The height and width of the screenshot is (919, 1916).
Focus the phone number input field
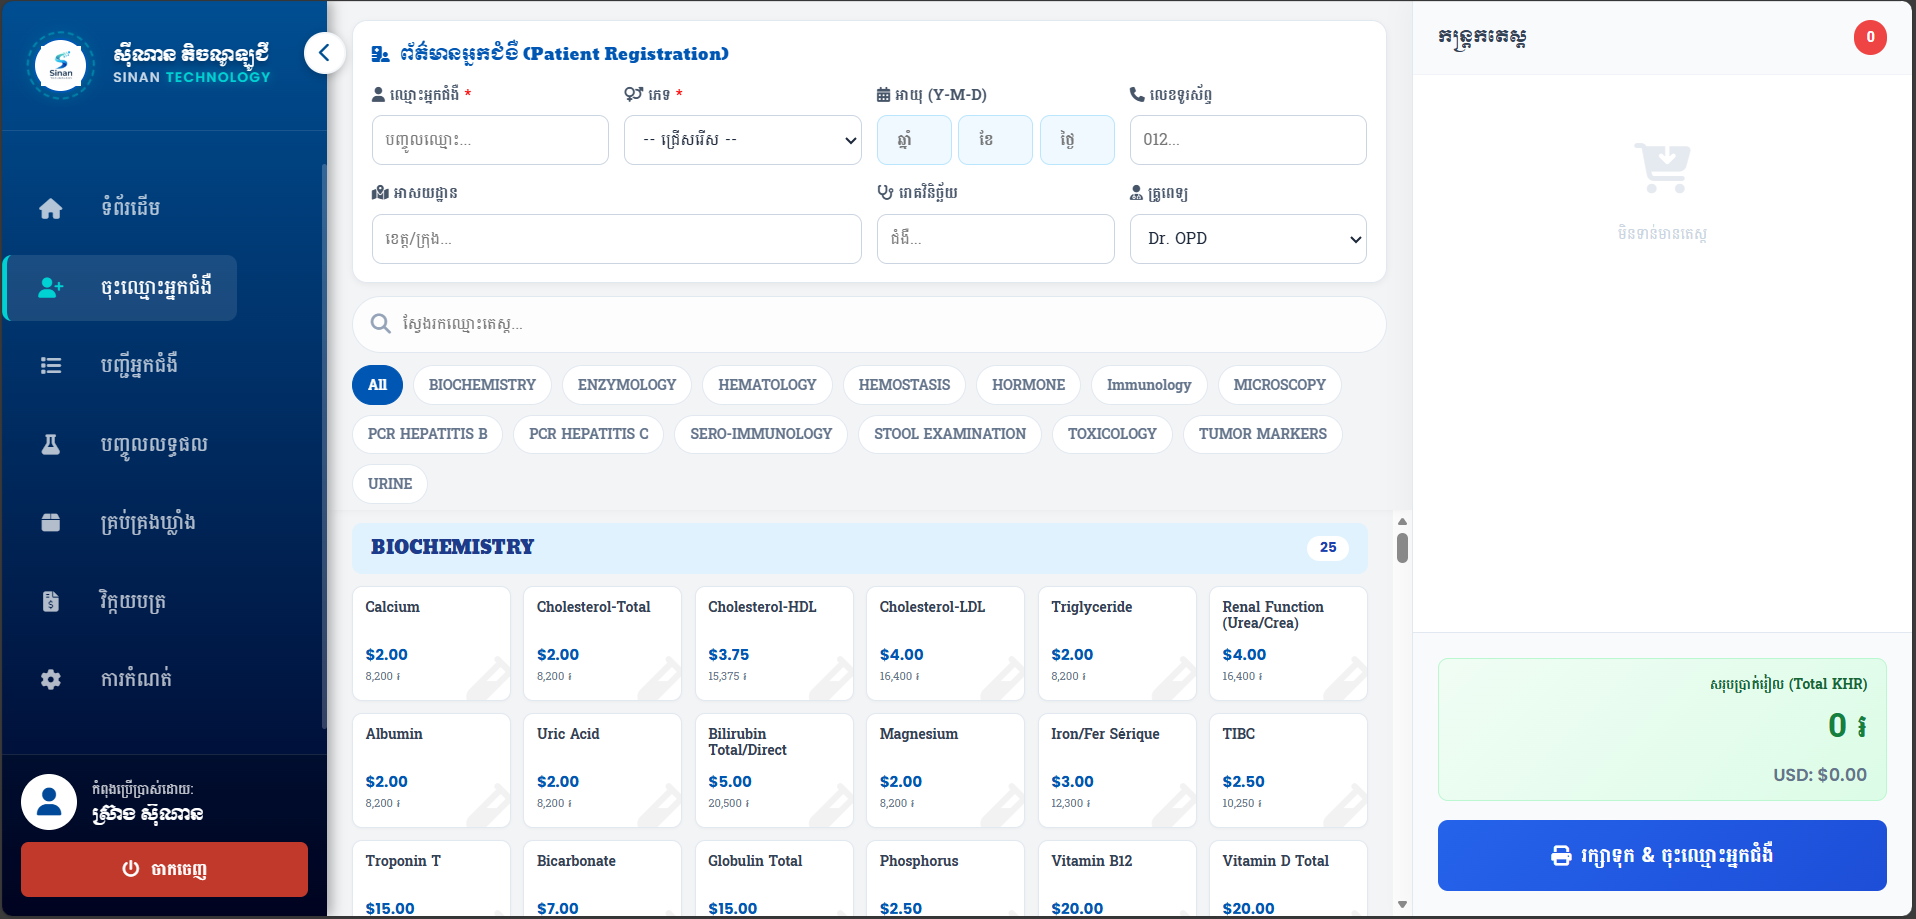pos(1247,140)
